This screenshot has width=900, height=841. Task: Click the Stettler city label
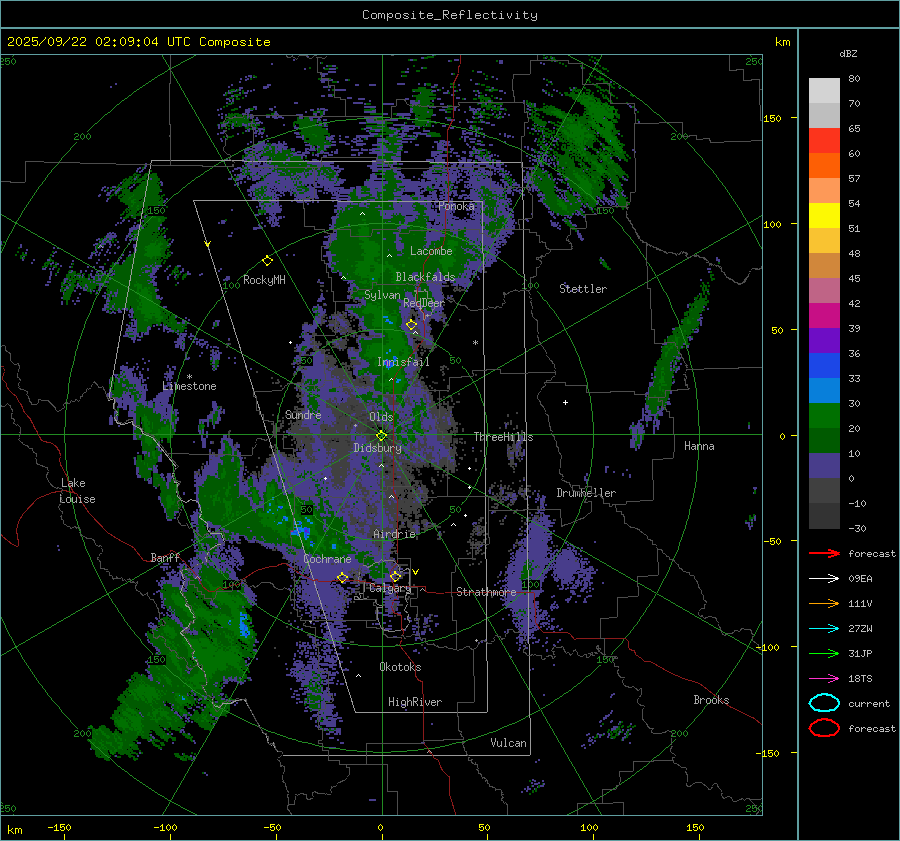tap(583, 289)
